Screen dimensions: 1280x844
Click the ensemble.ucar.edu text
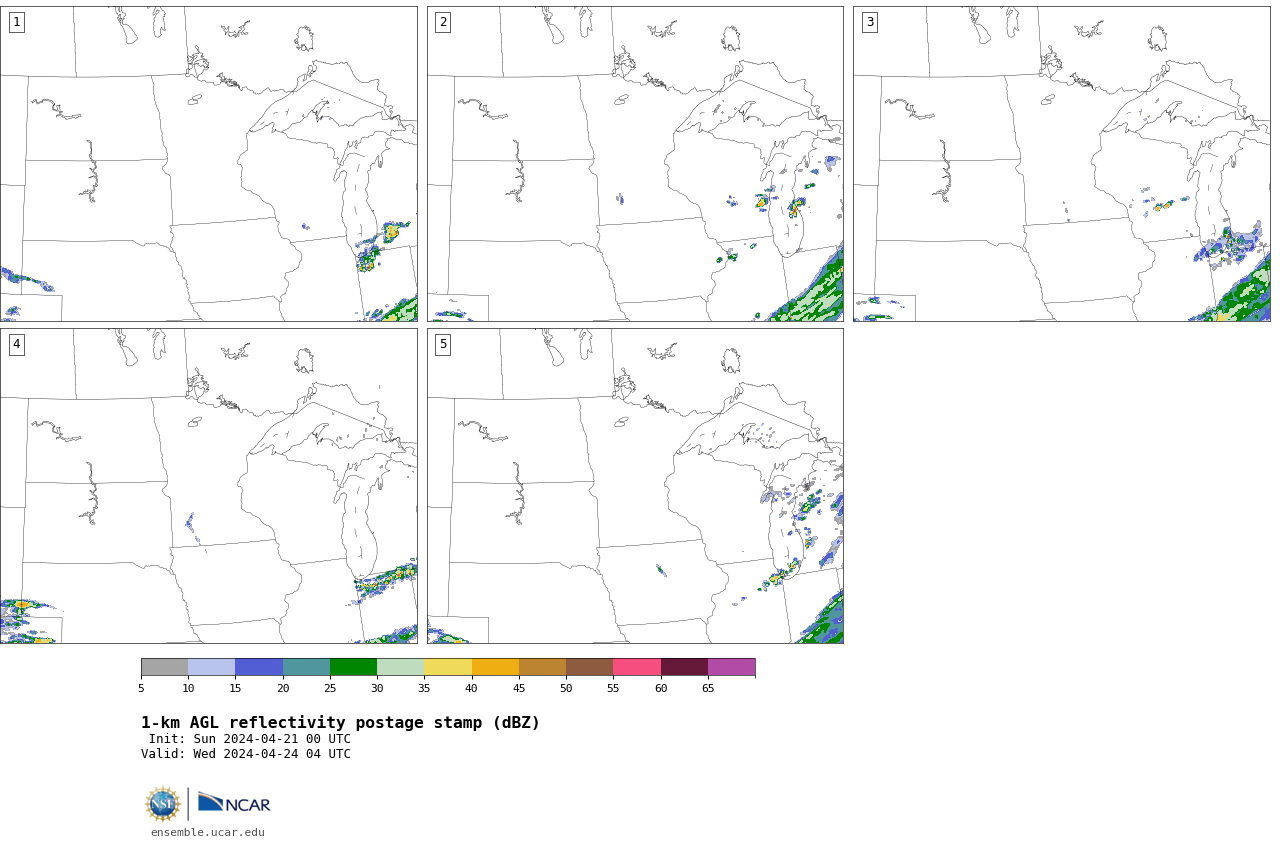pyautogui.click(x=208, y=832)
